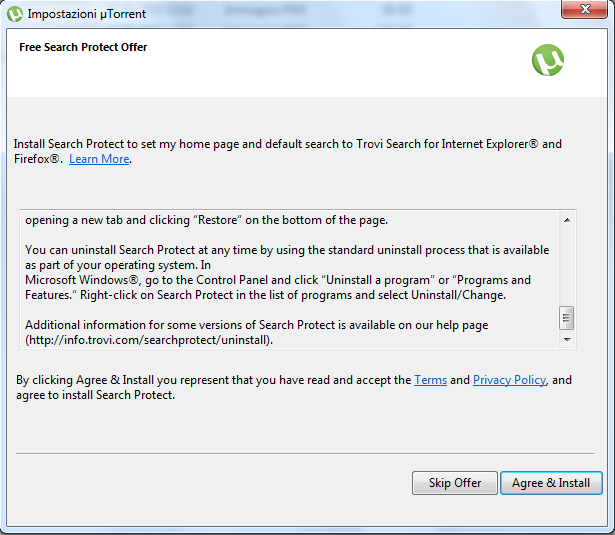
Task: Click the text 'agree to install Search Protect.'
Action: tap(95, 395)
